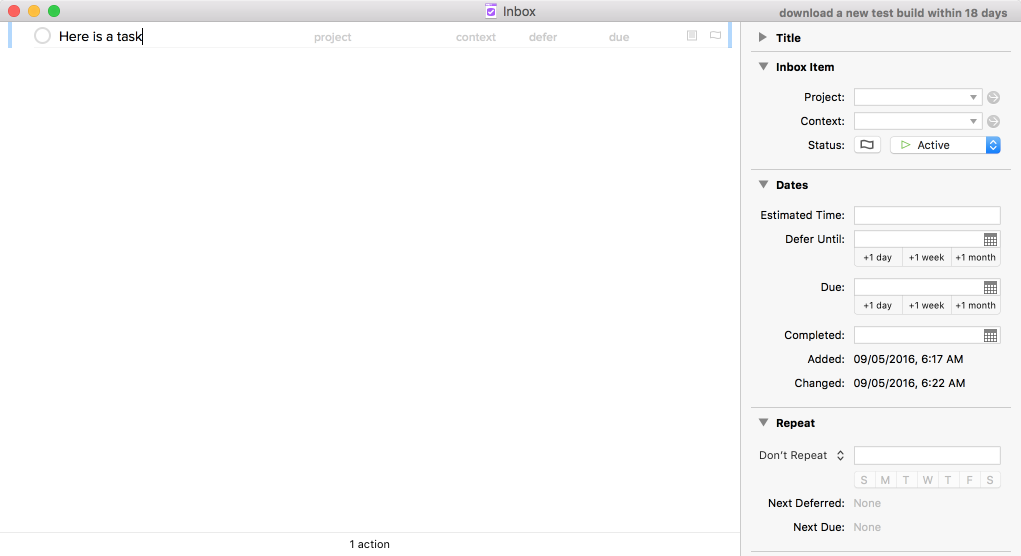
Task: Add +1 week to Defer Until
Action: [926, 257]
